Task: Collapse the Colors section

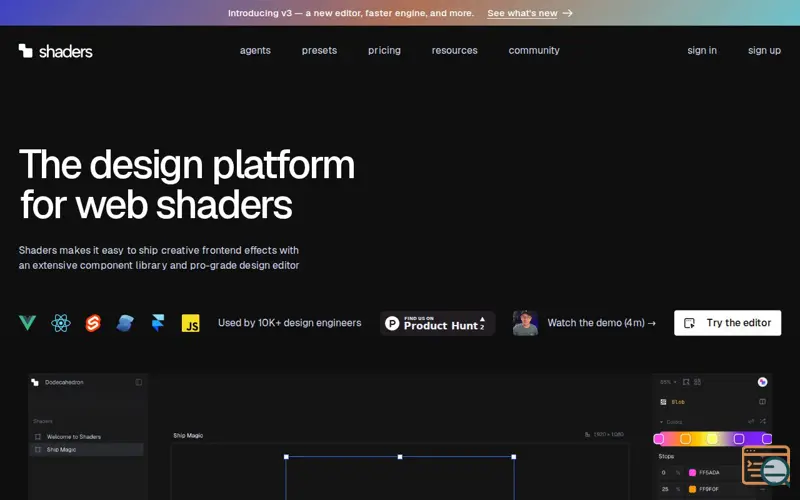Action: coord(662,422)
